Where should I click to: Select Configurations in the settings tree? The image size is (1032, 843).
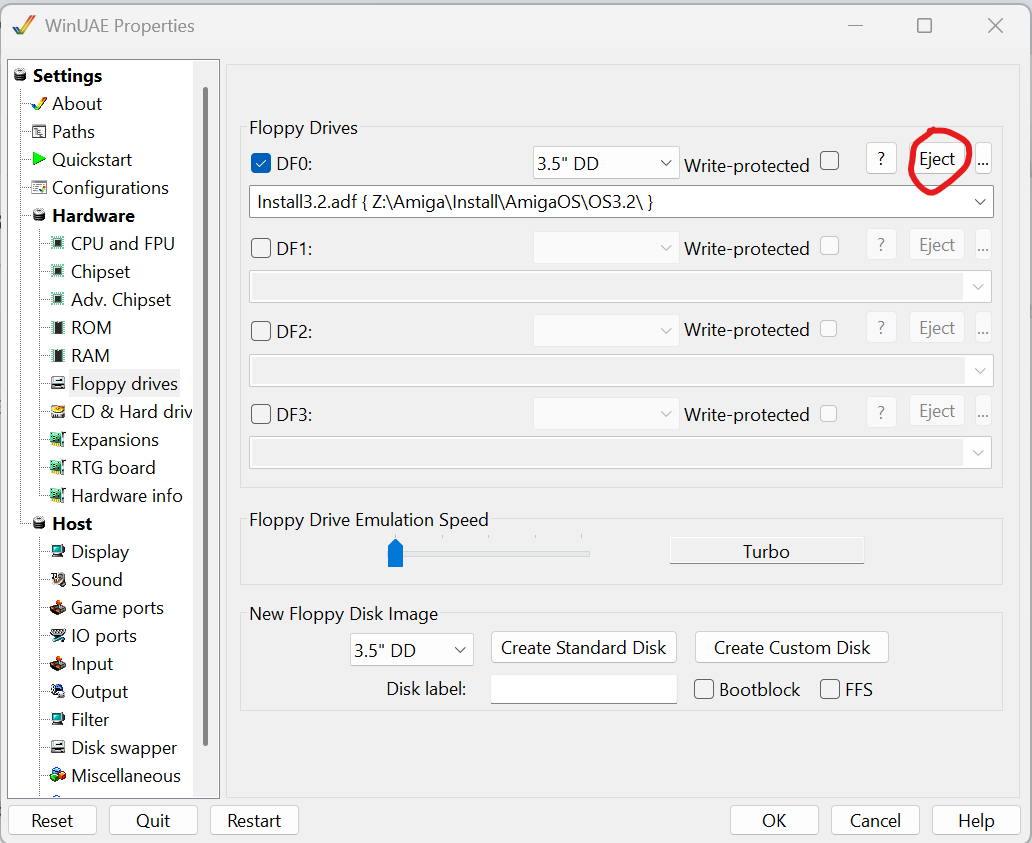110,188
